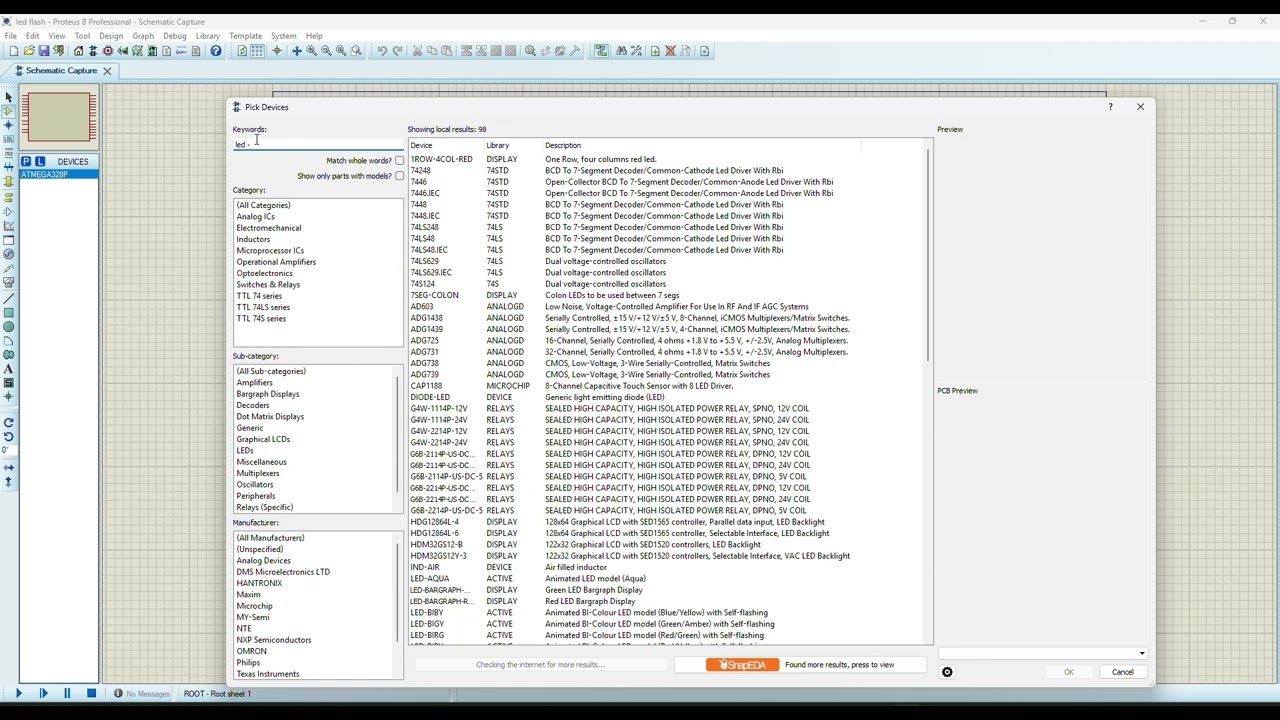The height and width of the screenshot is (720, 1280).
Task: Choose the Junction Dot mode tool
Action: (x=9, y=126)
